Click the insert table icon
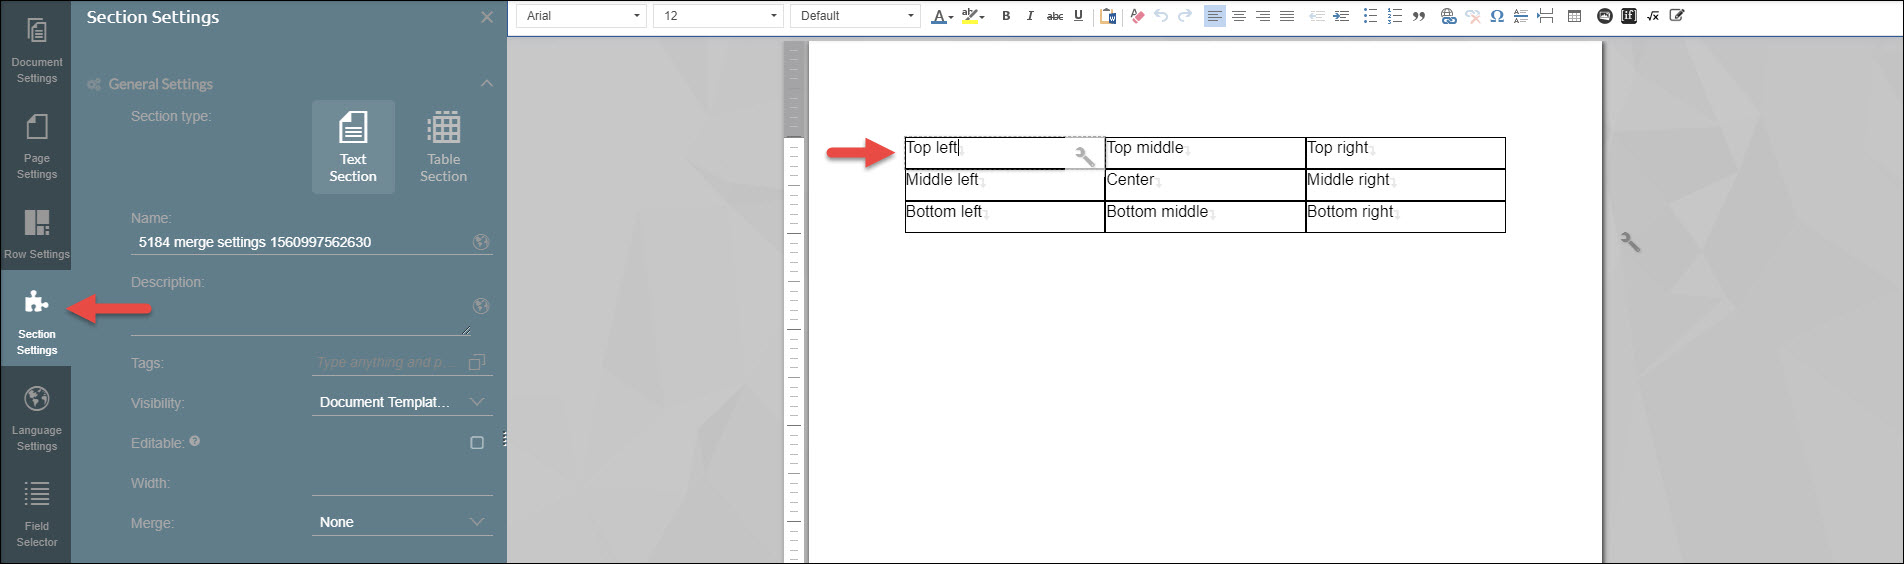This screenshot has height=564, width=1904. tap(1574, 16)
